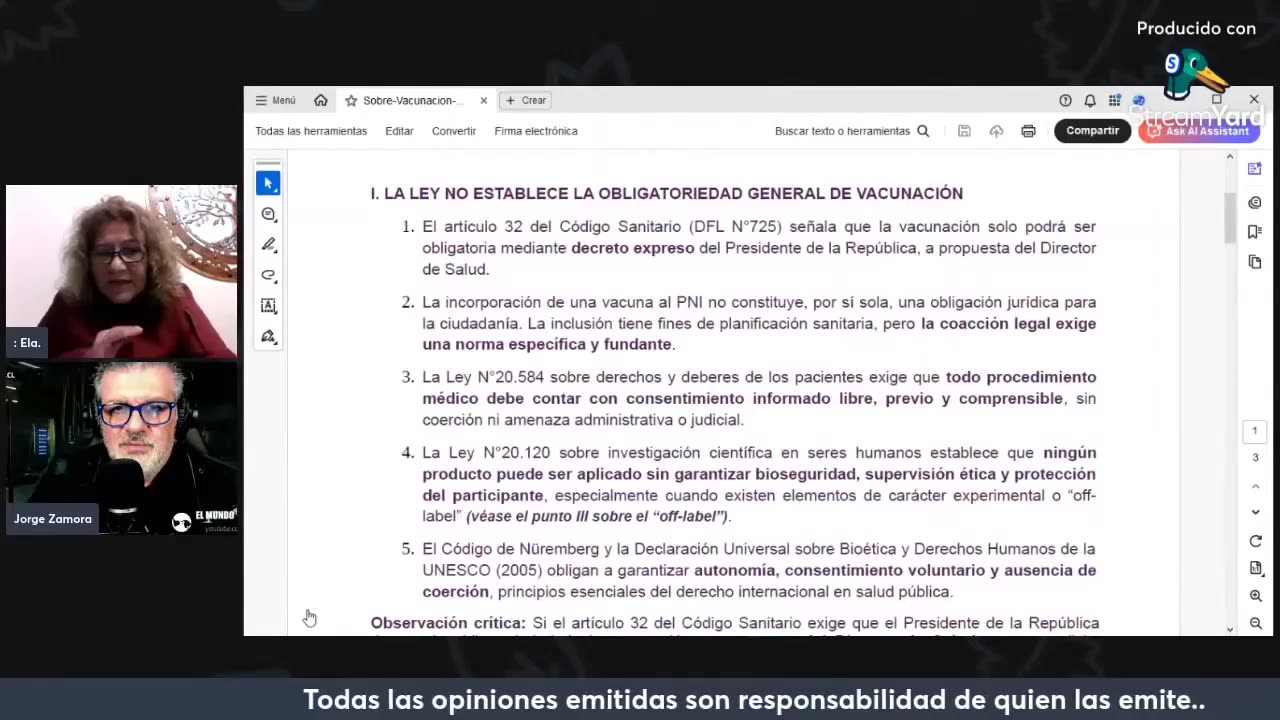Viewport: 1280px width, 720px height.
Task: Zoom in on the document
Action: (x=1256, y=596)
